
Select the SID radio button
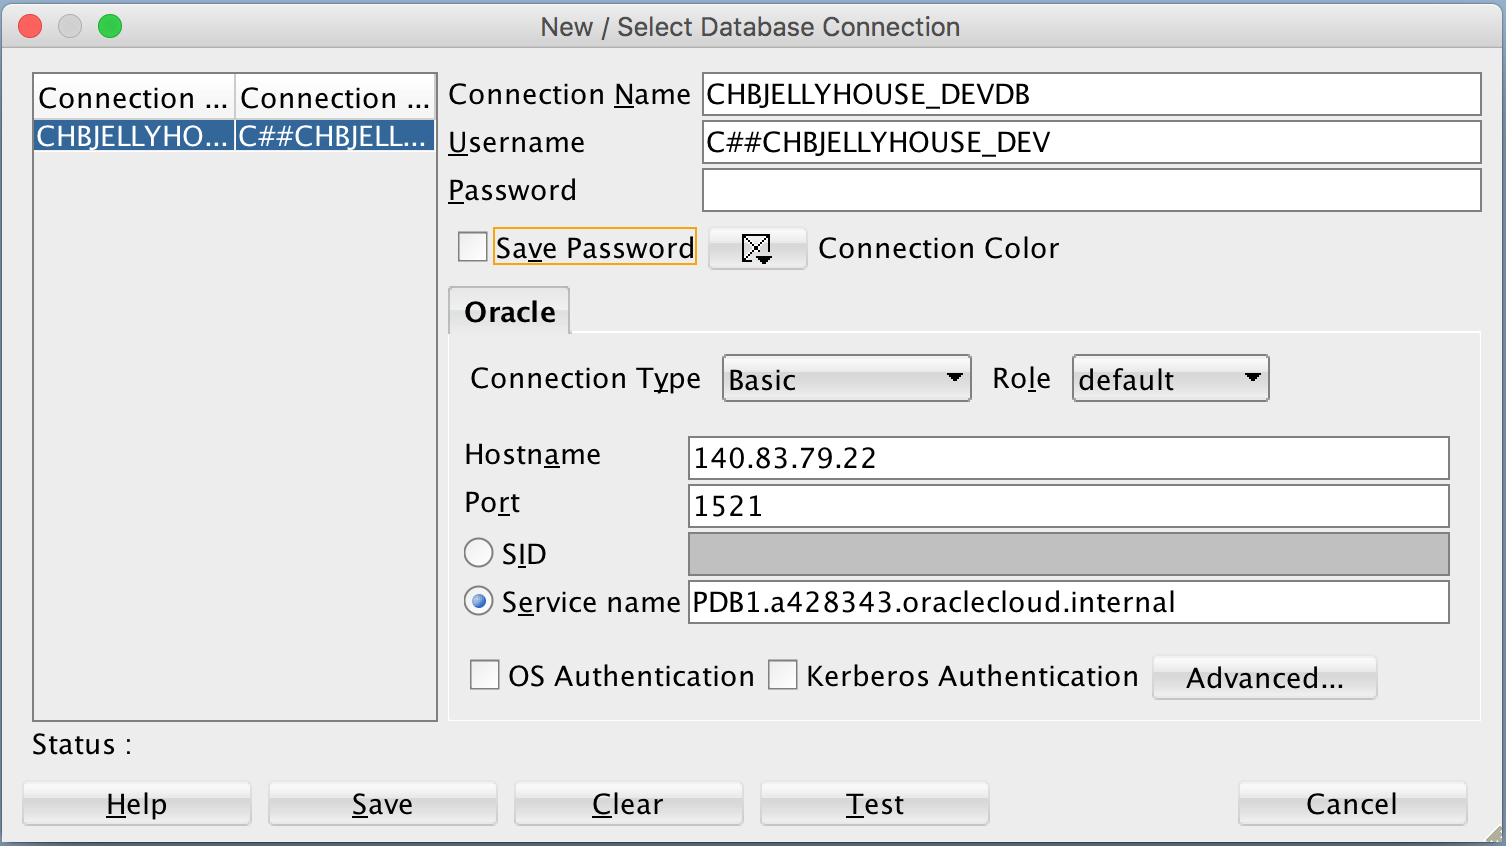(478, 552)
